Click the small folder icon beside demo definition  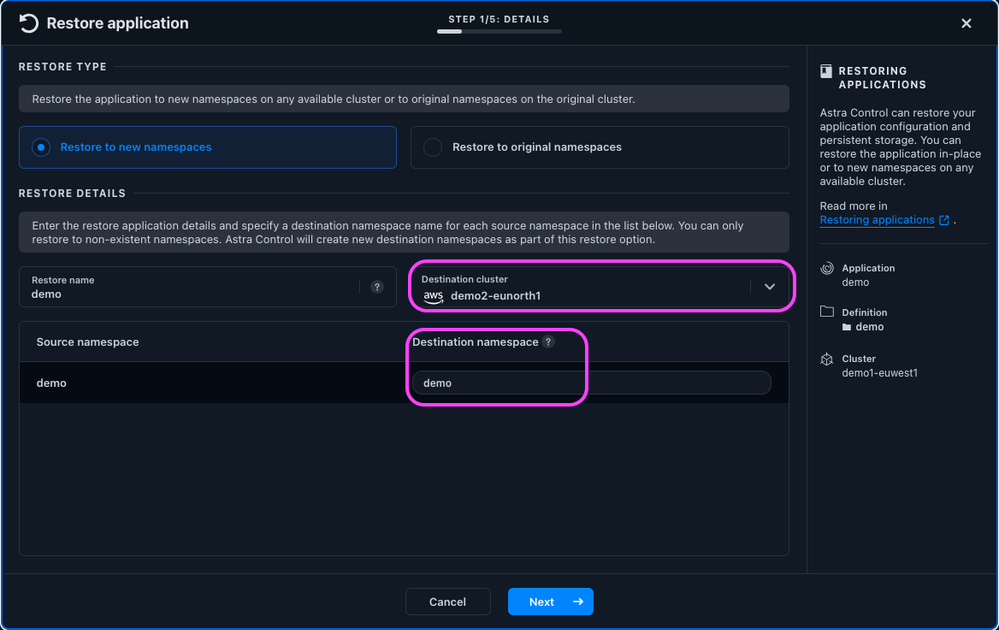(847, 327)
